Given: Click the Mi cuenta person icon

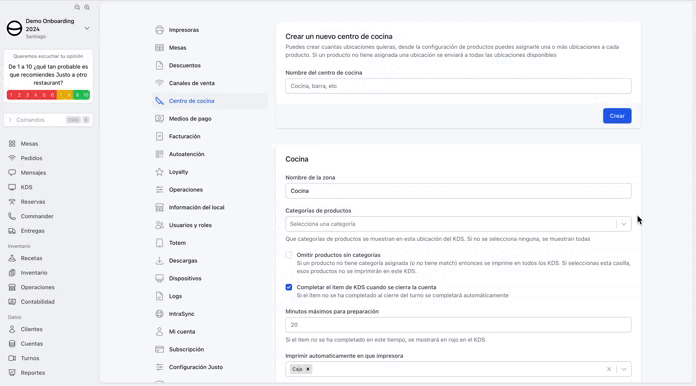Looking at the screenshot, I should click(159, 331).
